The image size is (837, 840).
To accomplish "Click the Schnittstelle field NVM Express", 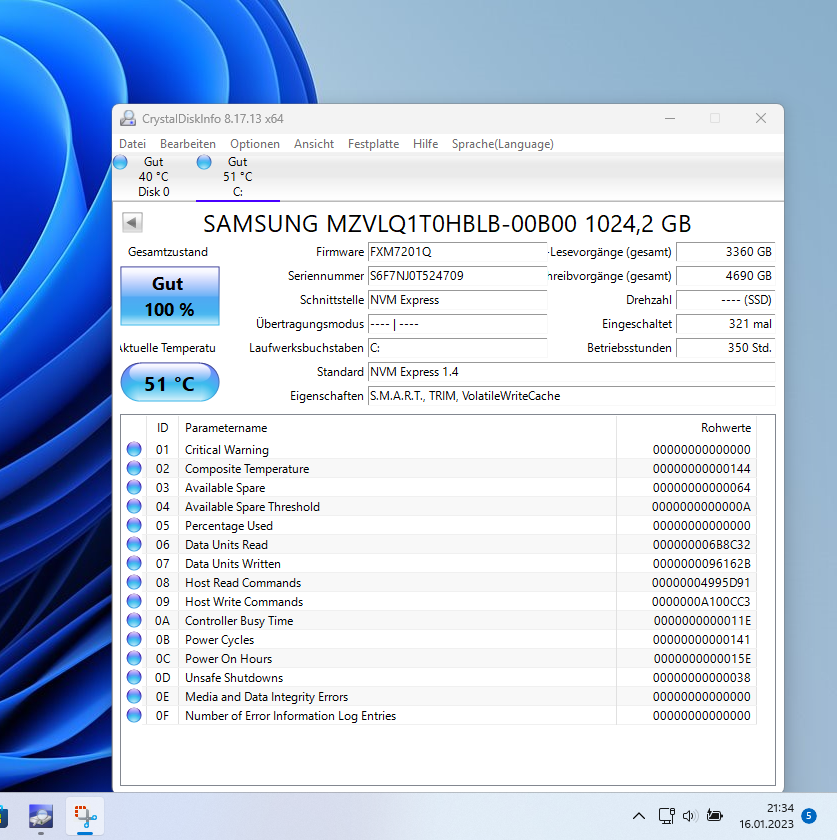I will tap(457, 300).
